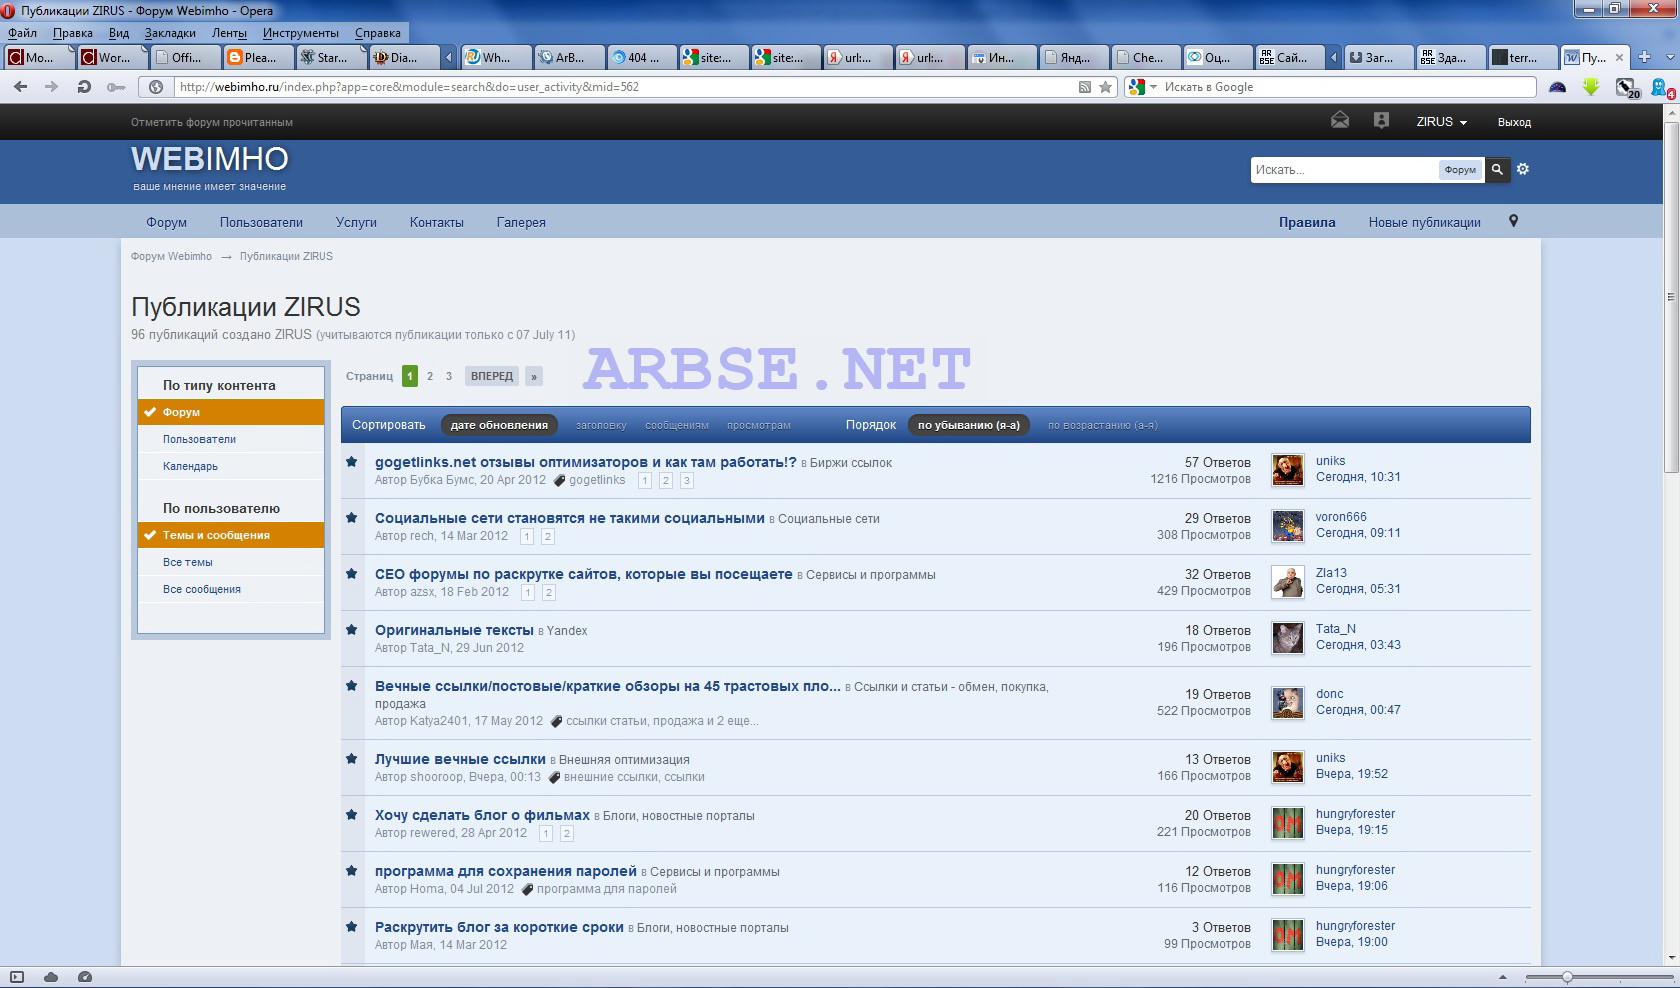Screen dimensions: 1680x988
Task: Click the Выход logout link
Action: (1514, 122)
